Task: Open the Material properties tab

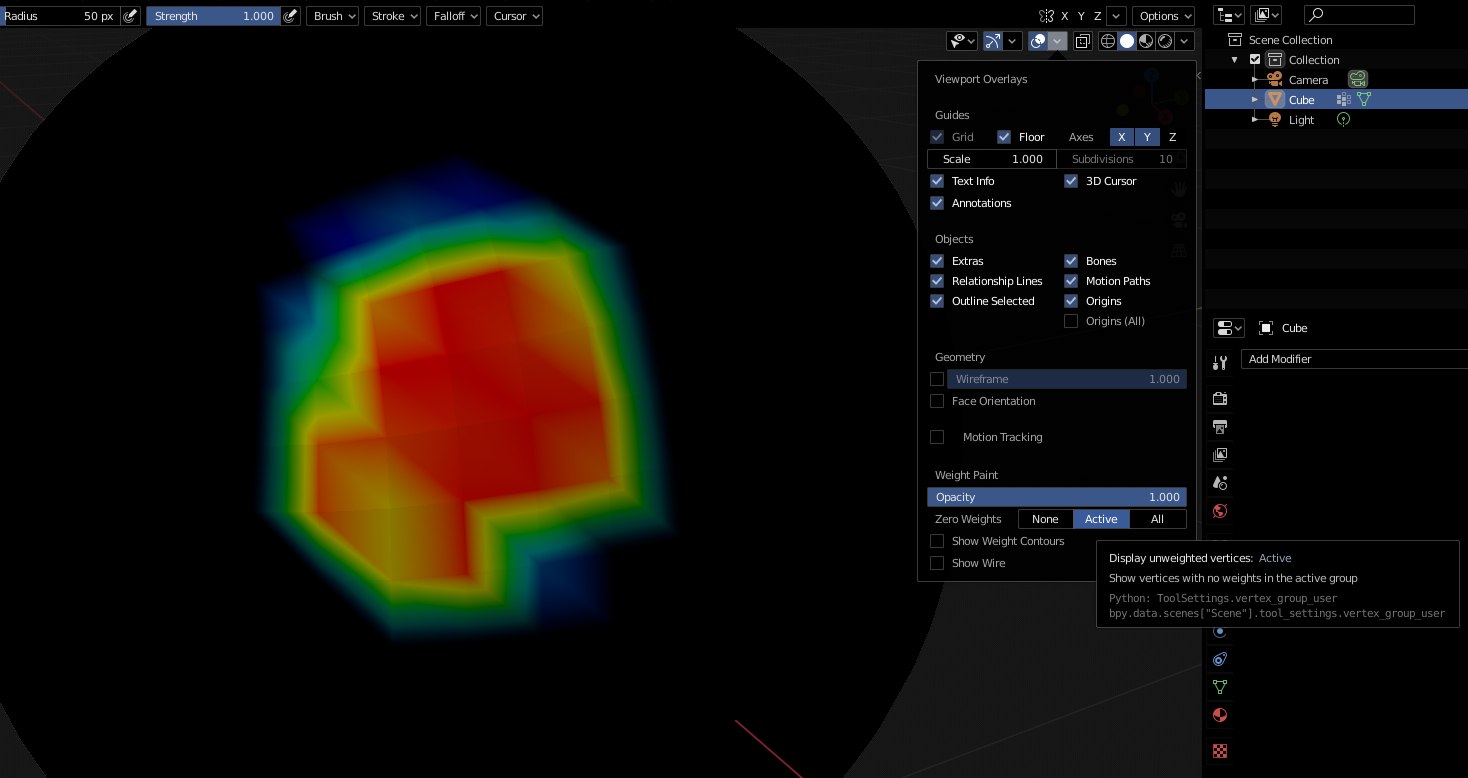Action: (1220, 715)
